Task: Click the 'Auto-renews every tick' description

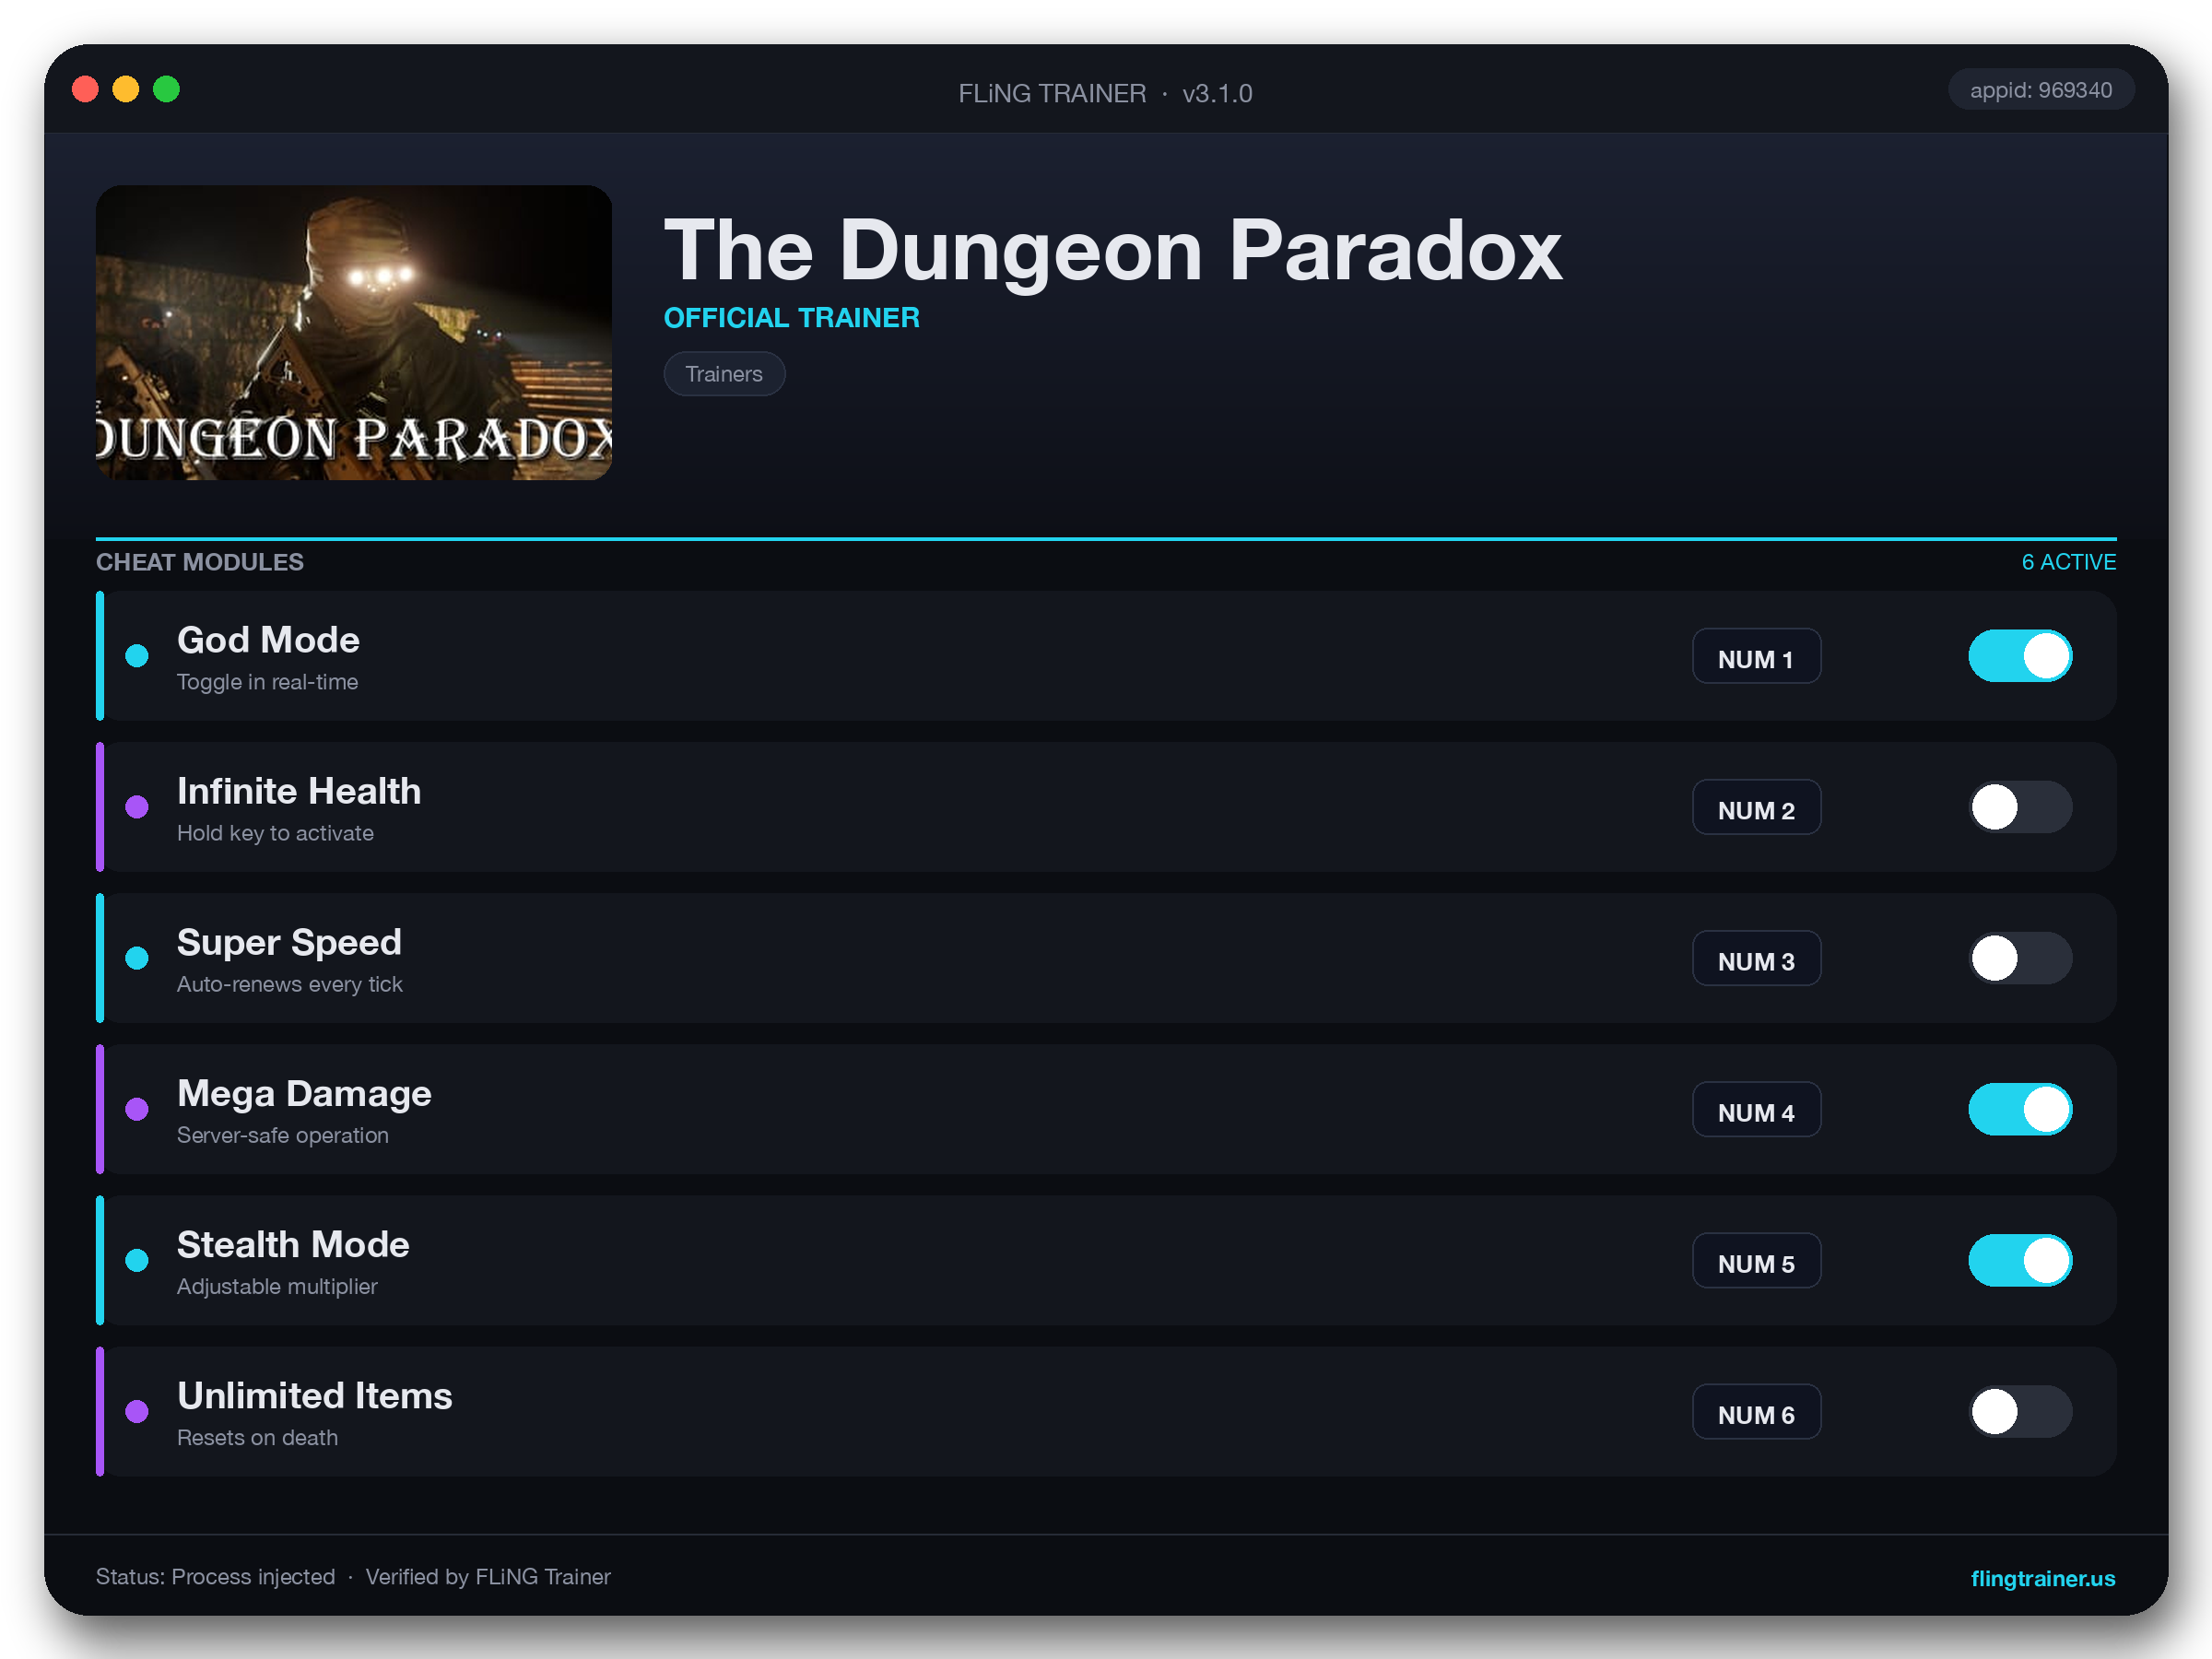Action: click(290, 984)
